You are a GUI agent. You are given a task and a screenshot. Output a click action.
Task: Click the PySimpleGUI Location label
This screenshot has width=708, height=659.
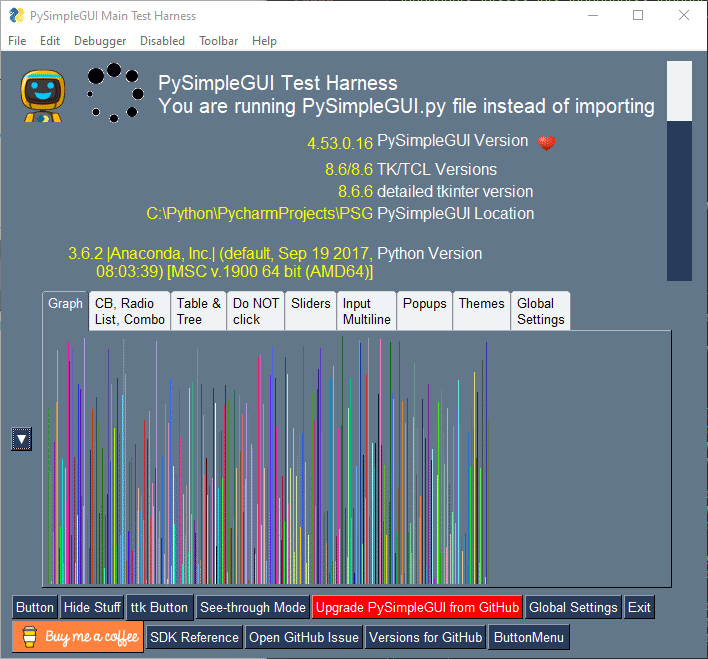[x=456, y=213]
